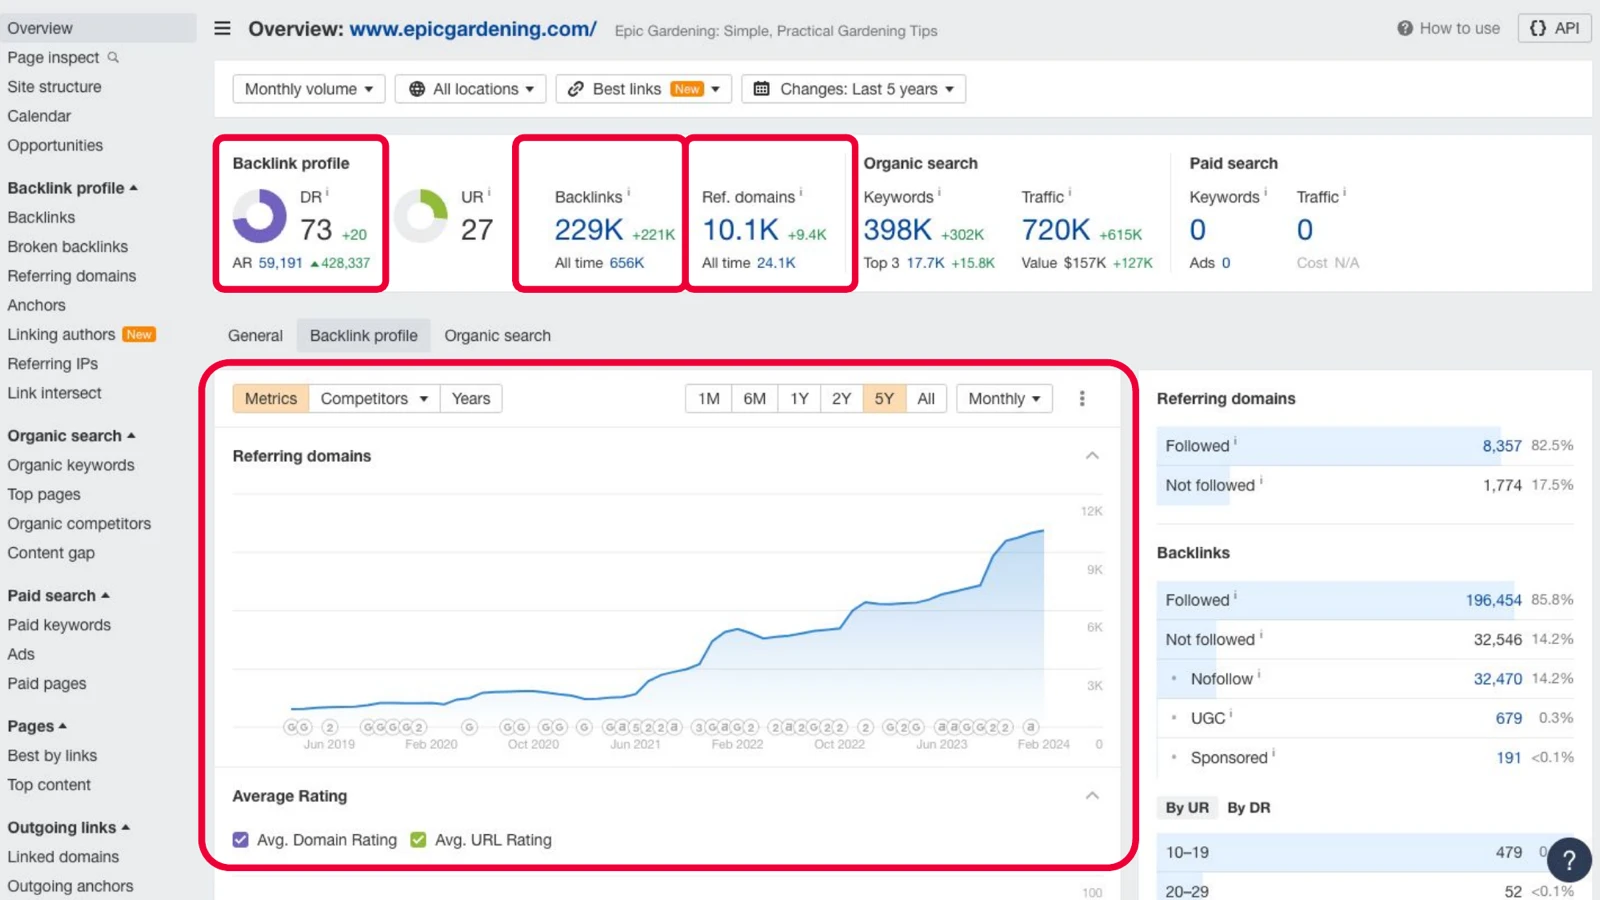Open All locations dropdown
Viewport: 1600px width, 900px height.
471,89
